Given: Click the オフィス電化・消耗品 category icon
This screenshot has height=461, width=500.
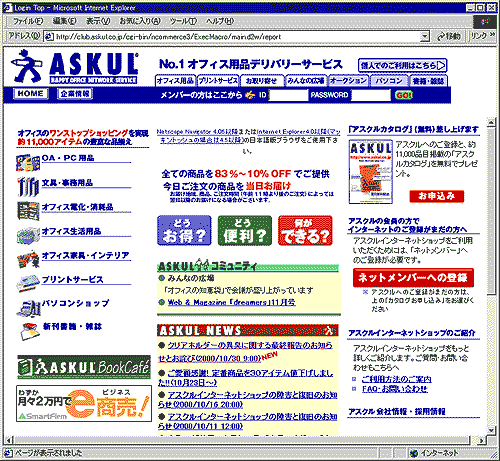Looking at the screenshot, I should point(28,211).
